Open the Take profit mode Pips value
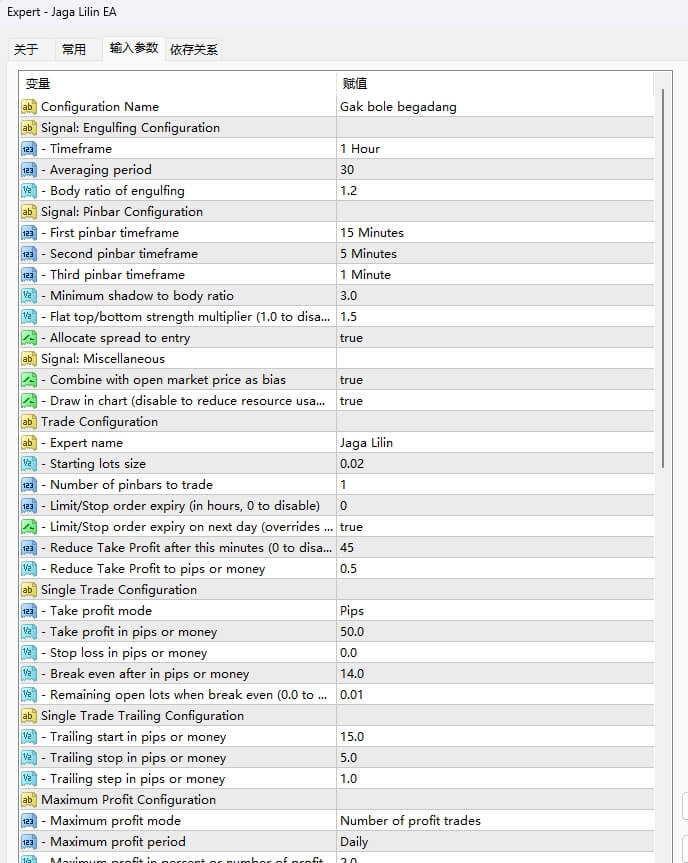The image size is (688, 863). 352,611
